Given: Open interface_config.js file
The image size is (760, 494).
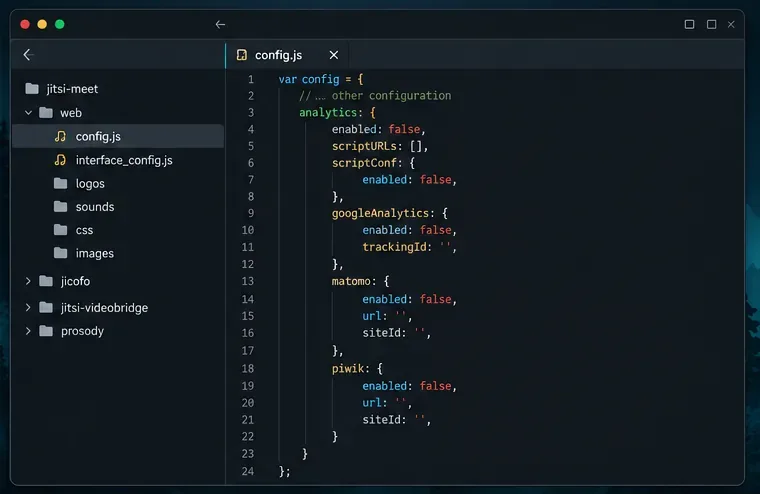Looking at the screenshot, I should pyautogui.click(x=124, y=160).
